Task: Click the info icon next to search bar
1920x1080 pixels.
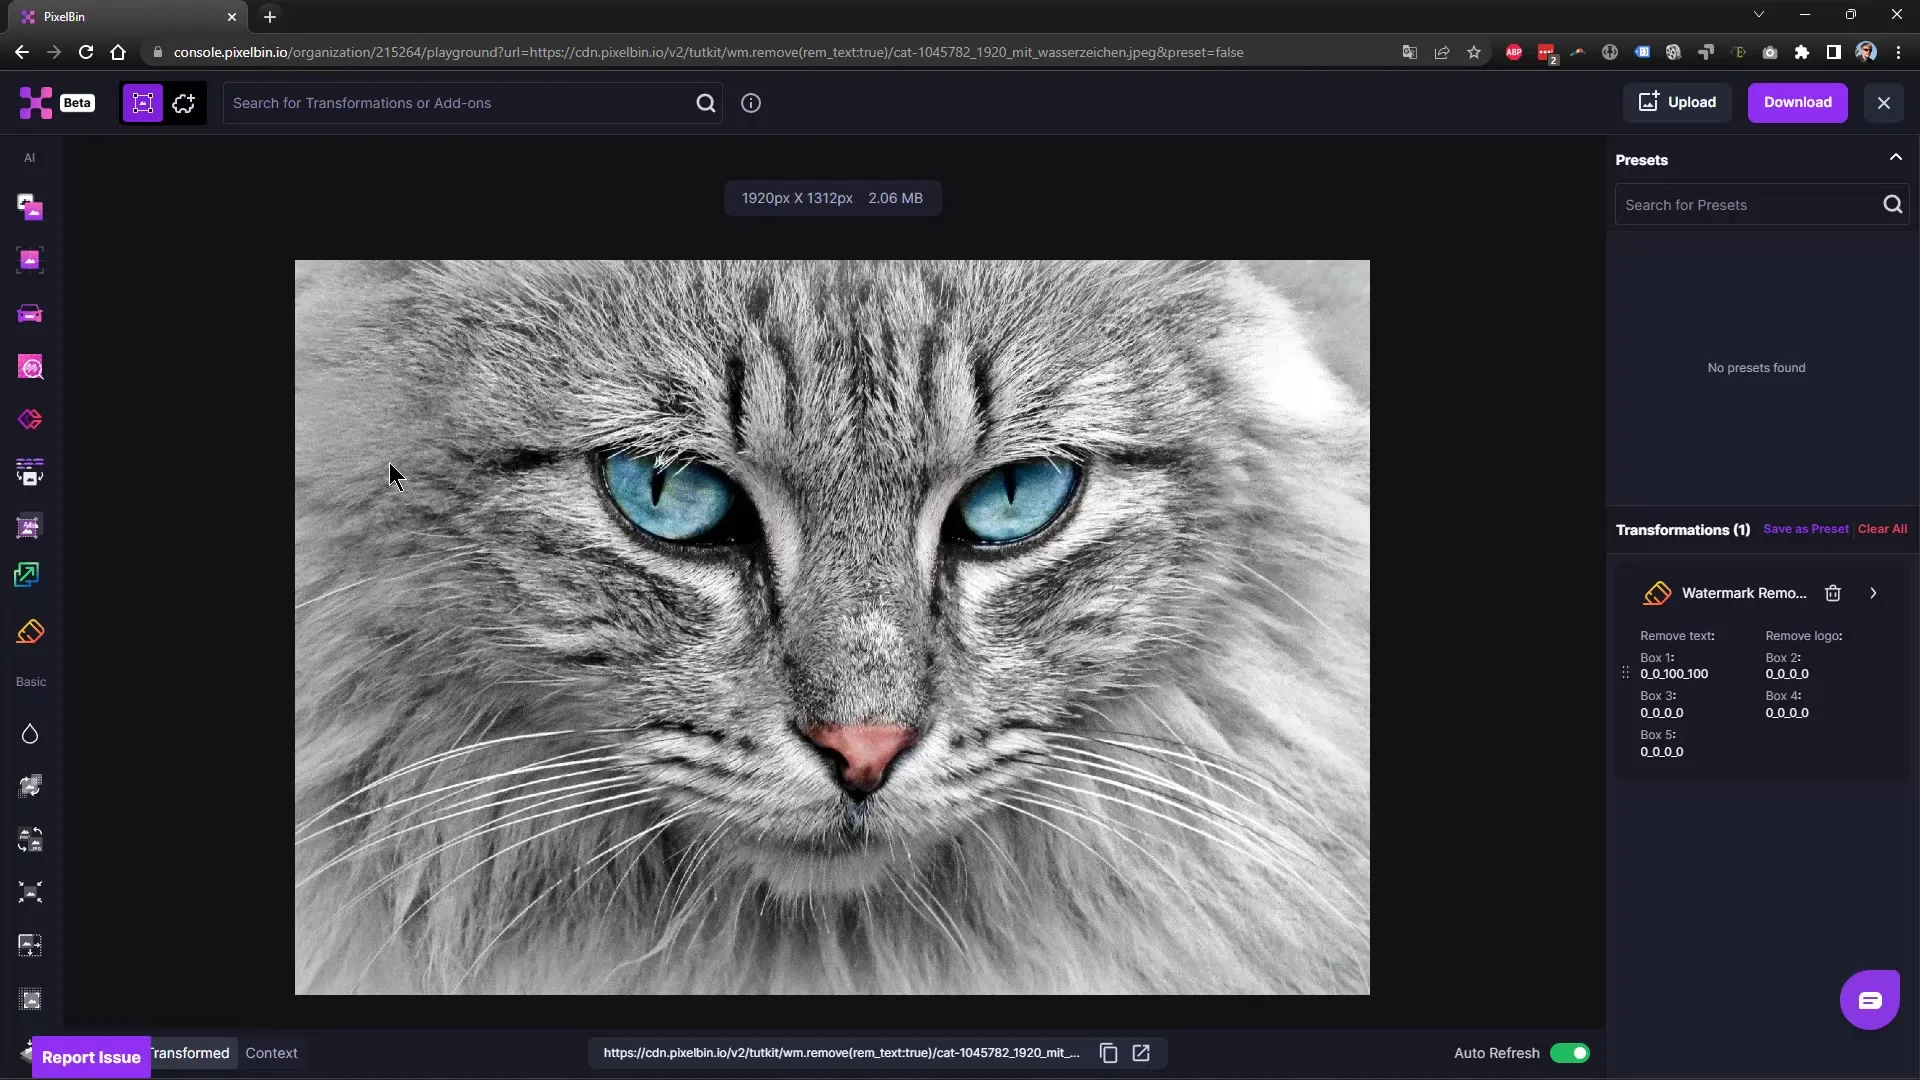Action: pos(750,103)
